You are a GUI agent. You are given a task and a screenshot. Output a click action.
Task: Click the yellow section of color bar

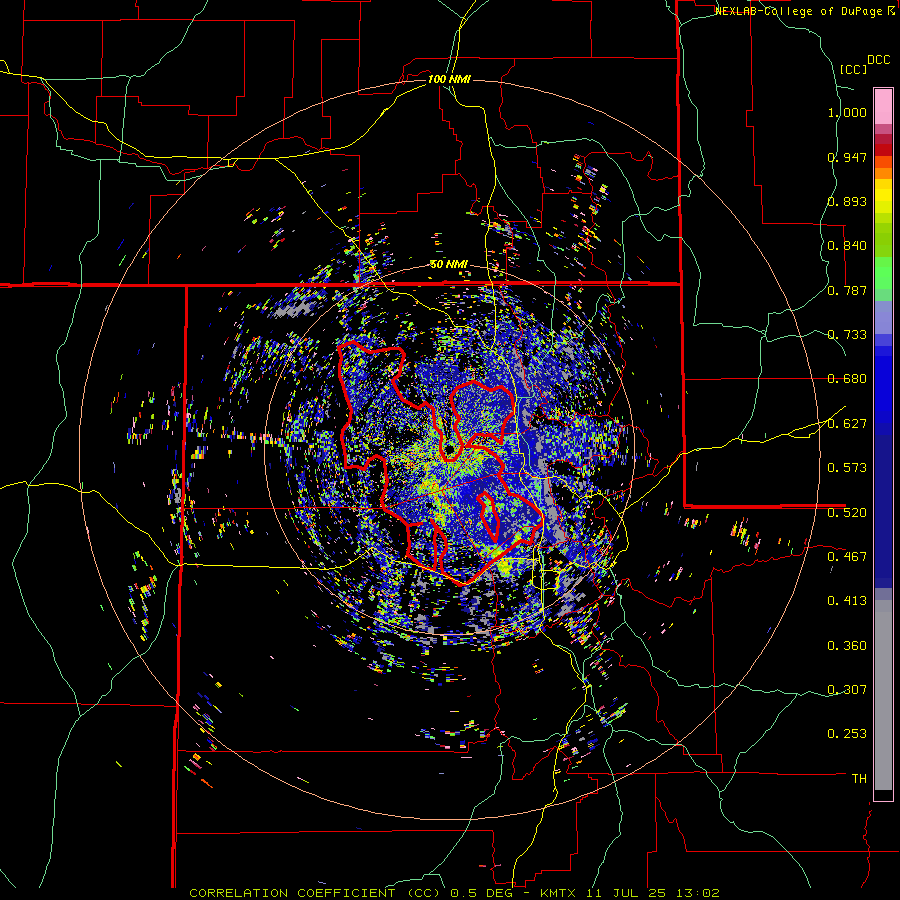coord(883,196)
